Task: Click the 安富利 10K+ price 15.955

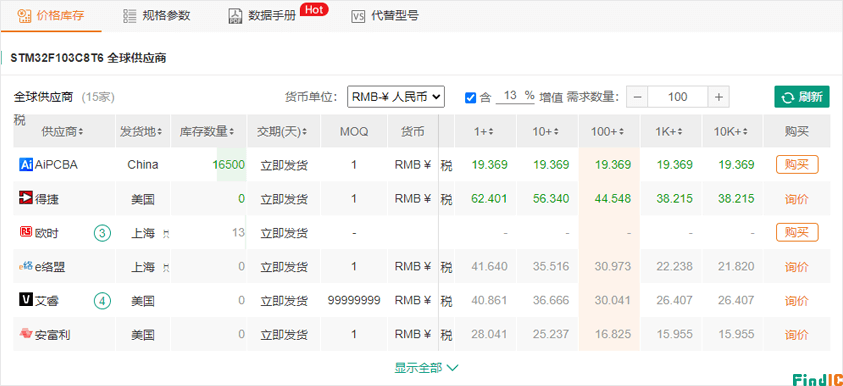Action: [x=736, y=334]
